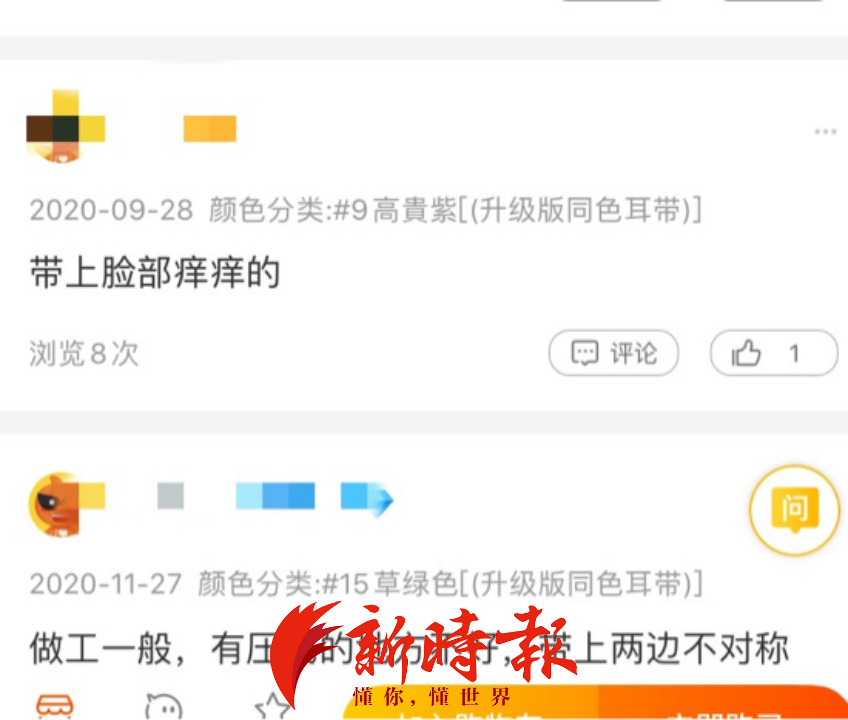Tap the yellow 问 ask-everyone floating button
The image size is (848, 720).
point(794,510)
